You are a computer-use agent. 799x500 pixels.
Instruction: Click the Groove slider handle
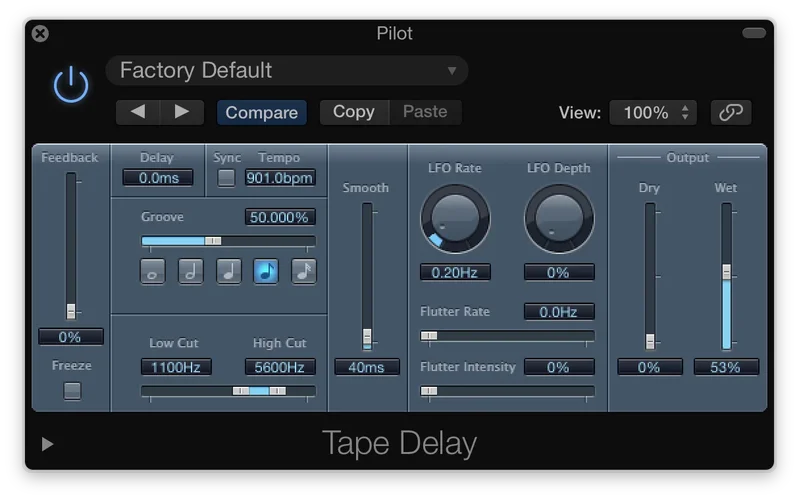213,241
